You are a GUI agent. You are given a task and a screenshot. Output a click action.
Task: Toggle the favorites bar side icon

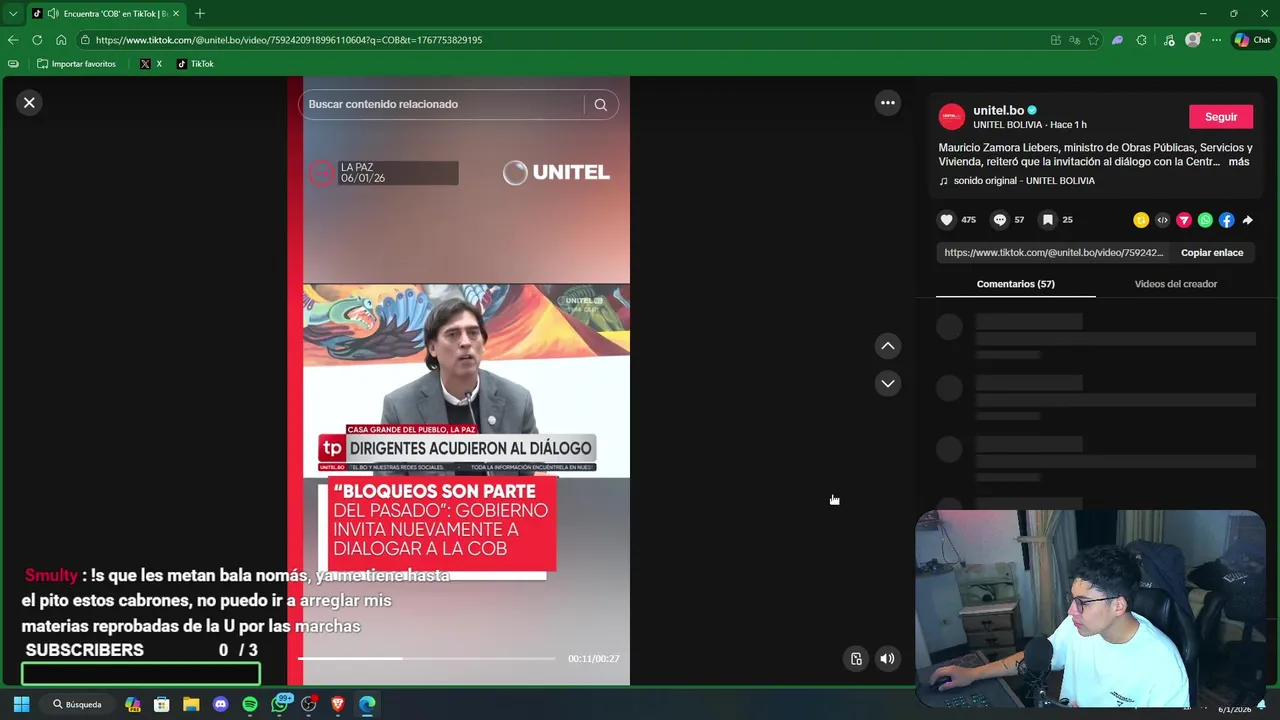coord(13,64)
